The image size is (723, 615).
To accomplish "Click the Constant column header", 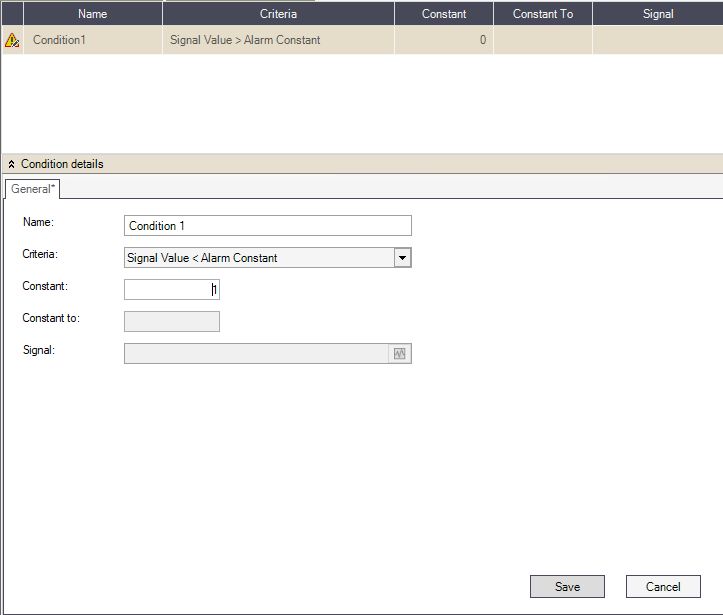I will tap(443, 14).
